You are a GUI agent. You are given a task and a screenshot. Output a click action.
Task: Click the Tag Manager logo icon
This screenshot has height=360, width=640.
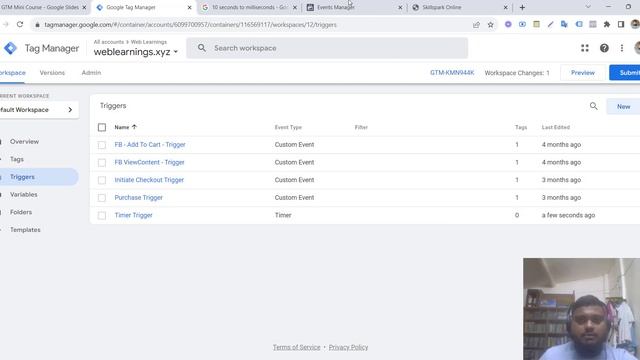pos(10,48)
